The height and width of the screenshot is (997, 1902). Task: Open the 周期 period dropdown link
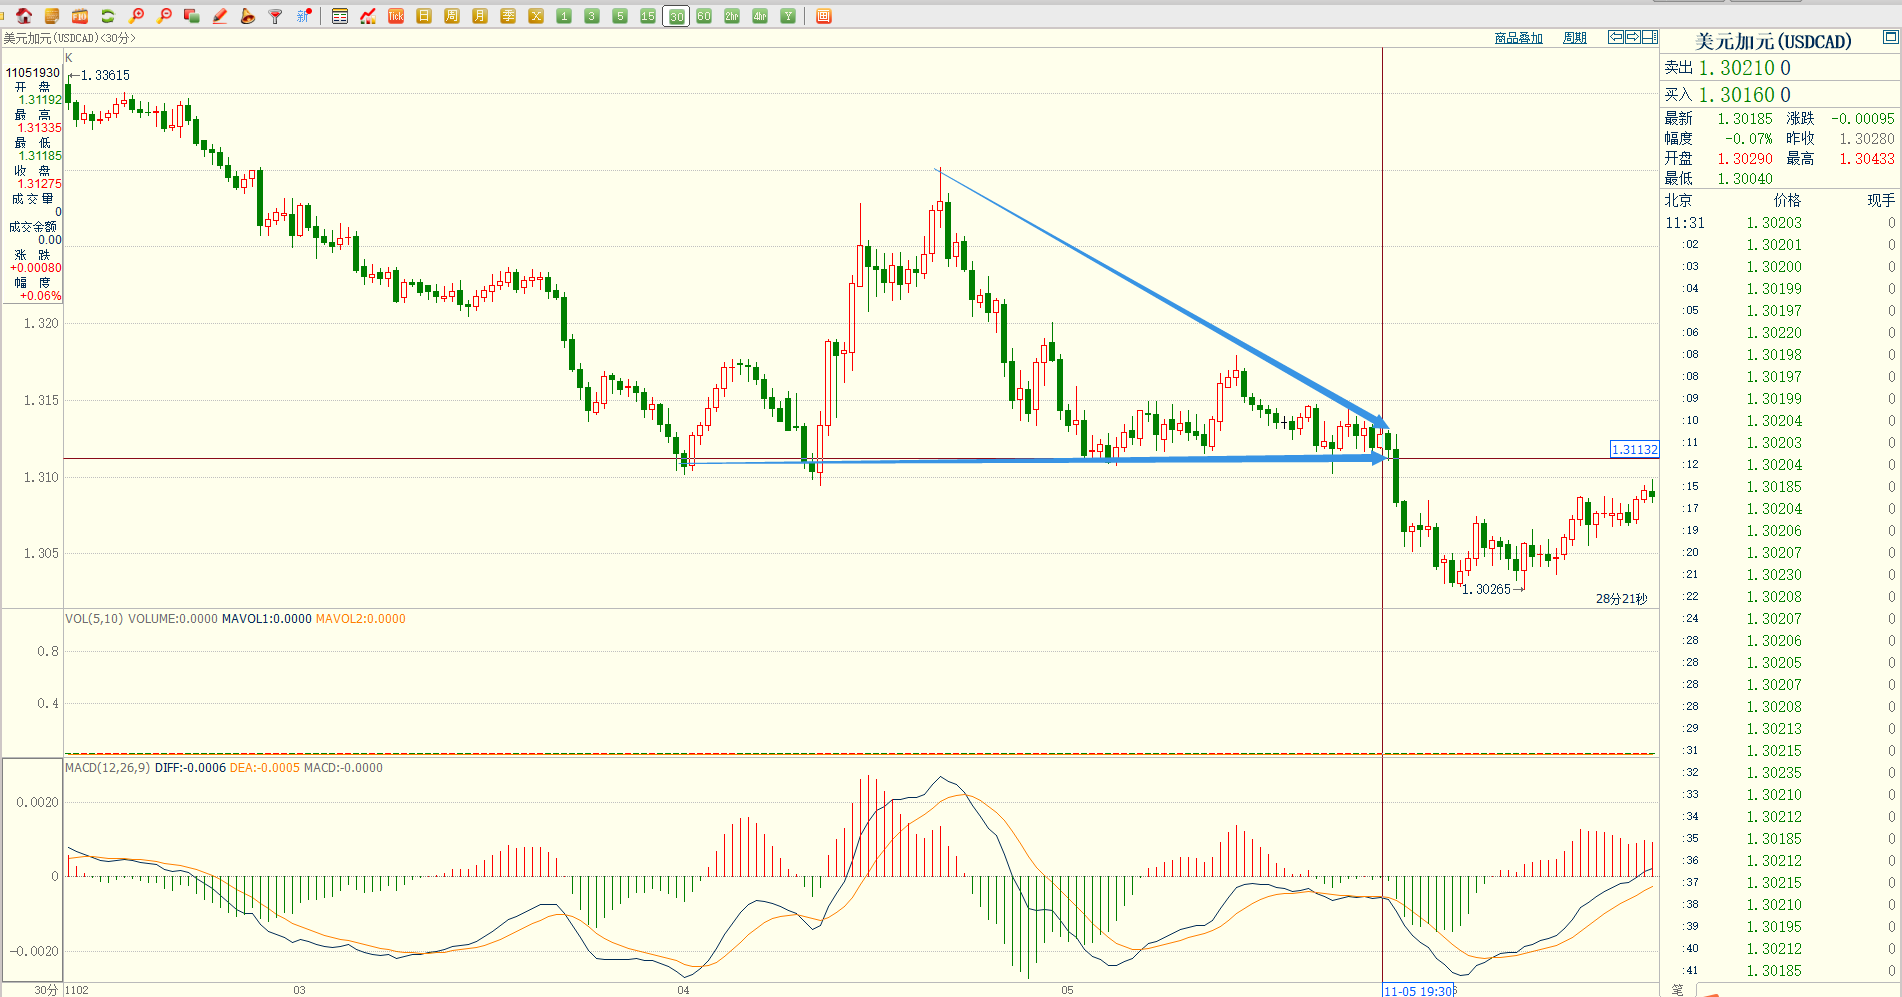tap(1574, 38)
